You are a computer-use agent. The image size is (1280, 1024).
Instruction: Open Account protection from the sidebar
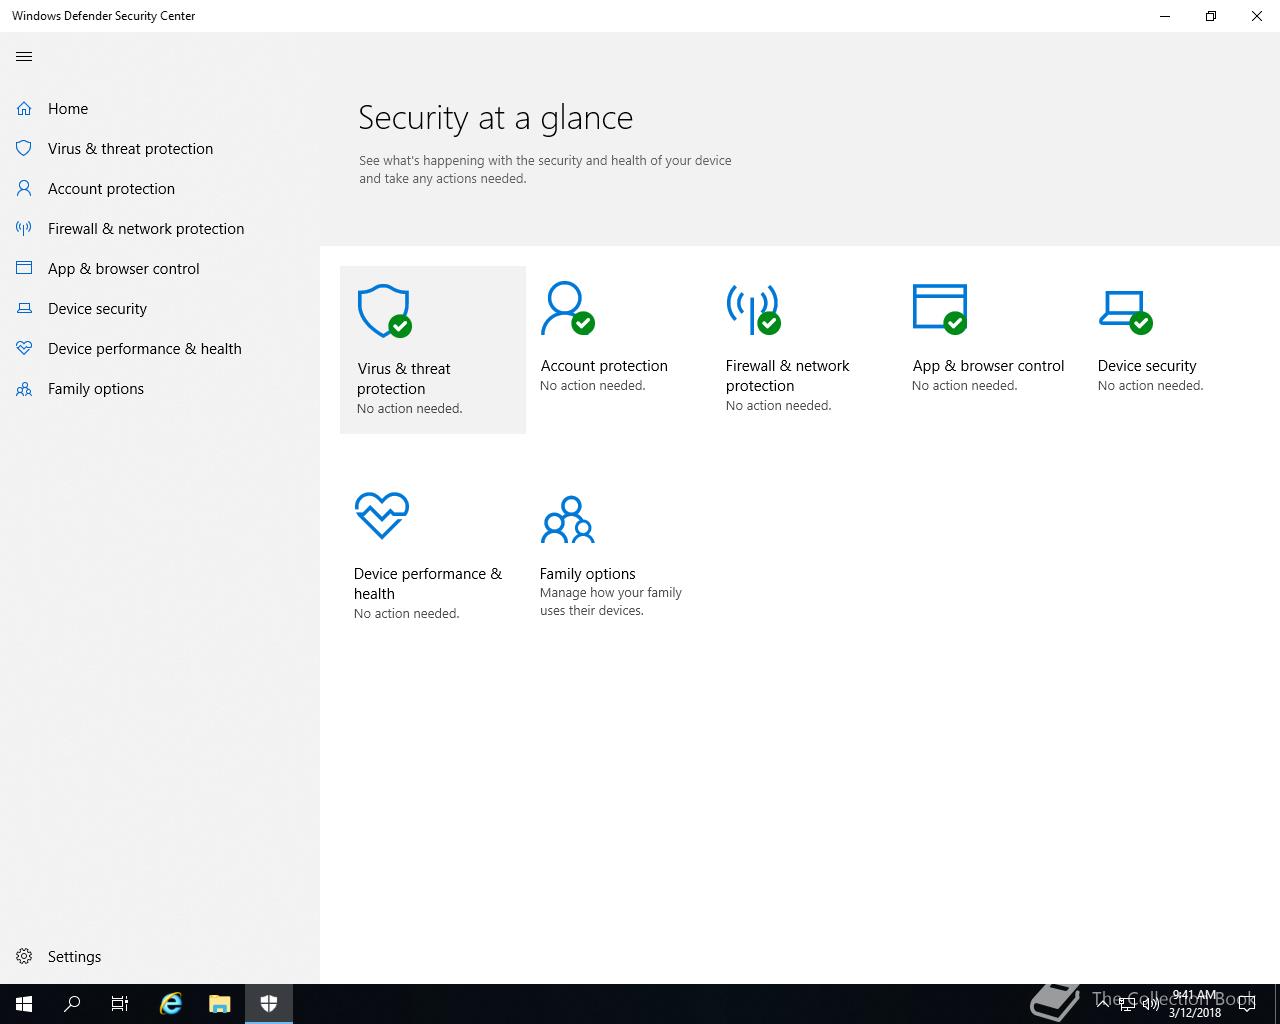pos(160,189)
